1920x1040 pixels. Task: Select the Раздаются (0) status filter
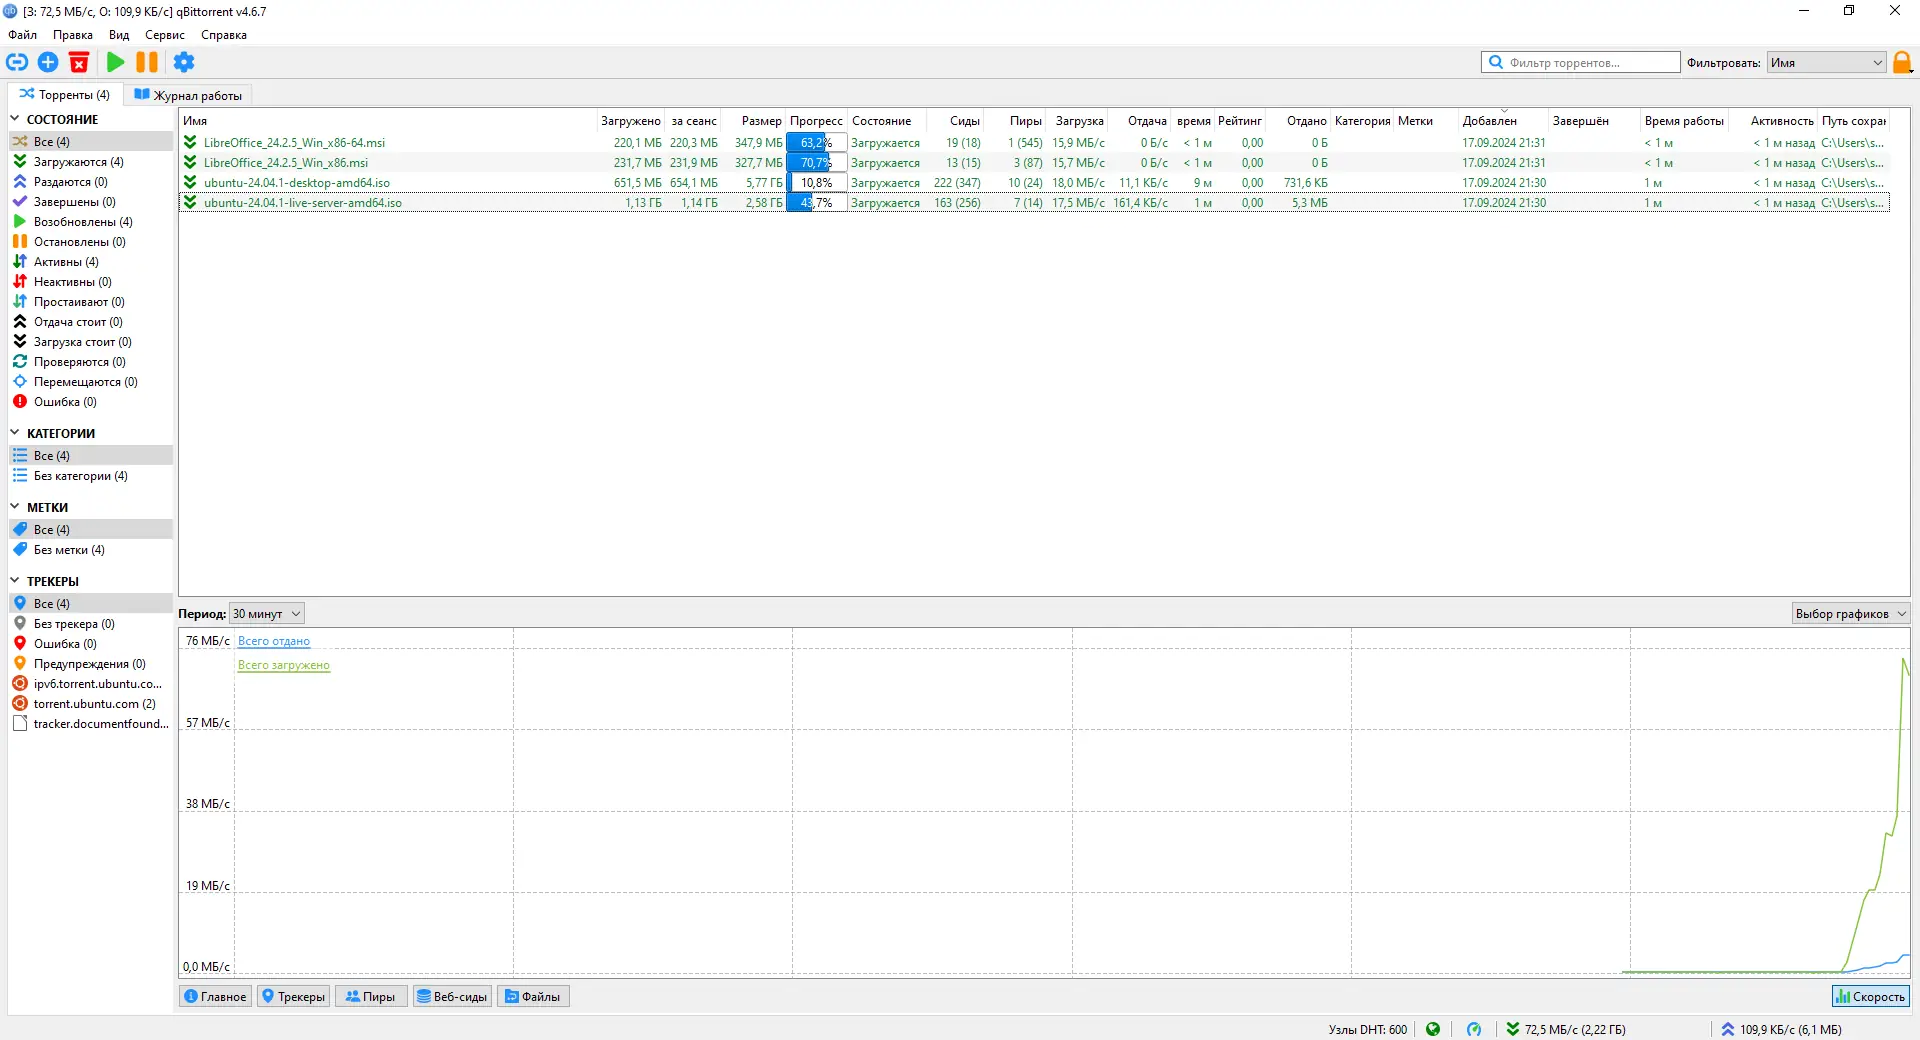tap(91, 182)
